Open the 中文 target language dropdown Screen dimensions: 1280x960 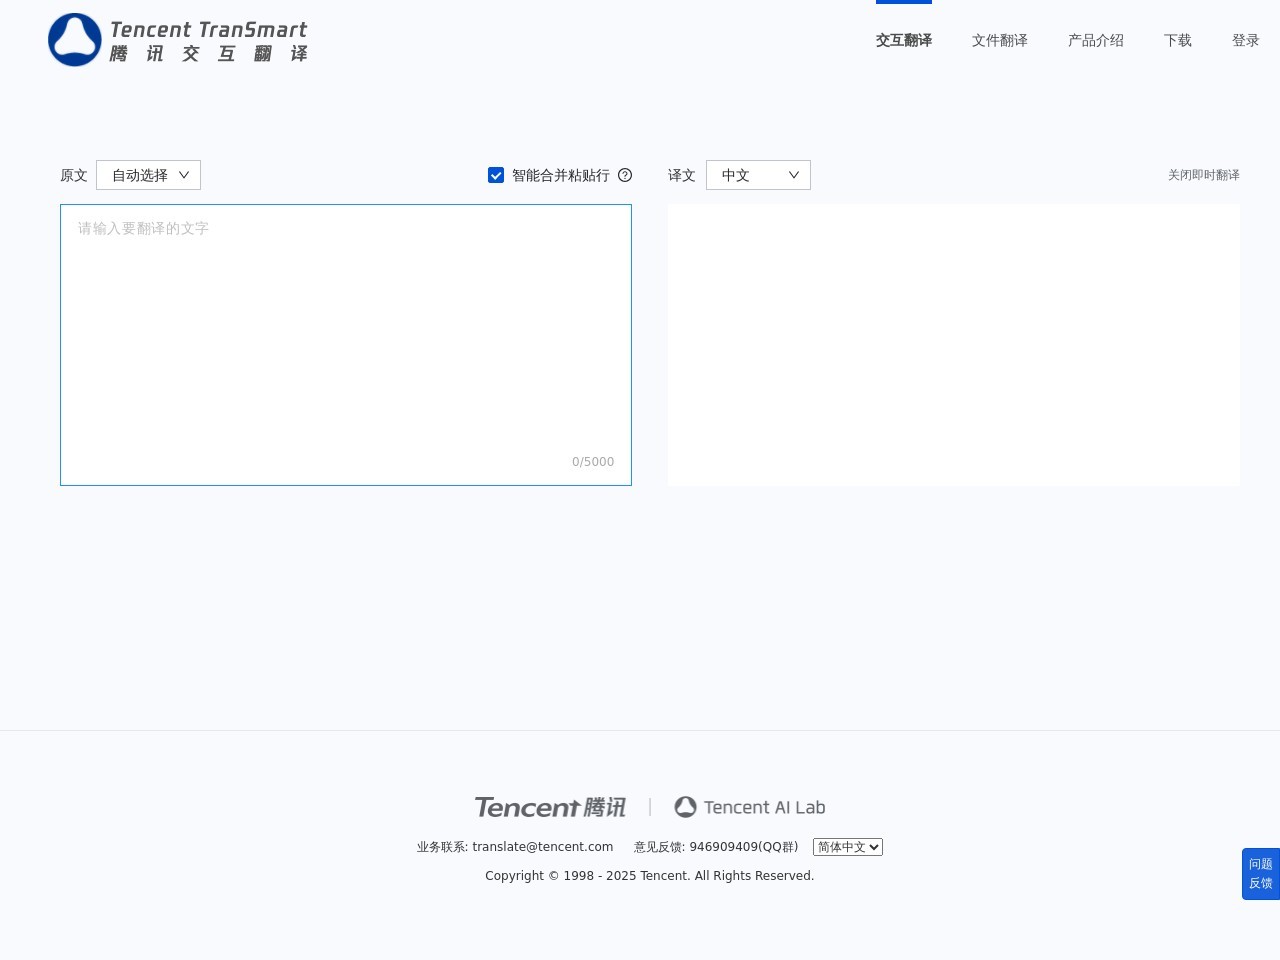click(x=758, y=175)
